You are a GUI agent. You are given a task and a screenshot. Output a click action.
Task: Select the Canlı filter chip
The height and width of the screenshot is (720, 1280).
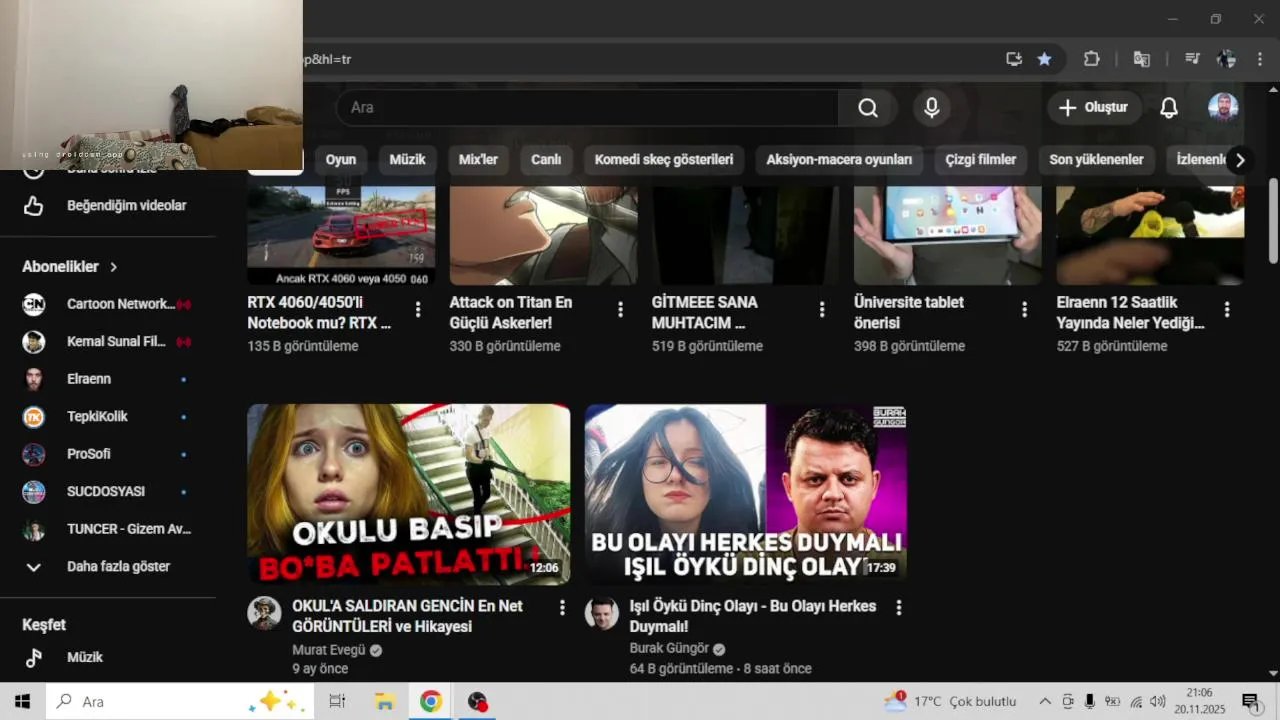click(546, 160)
